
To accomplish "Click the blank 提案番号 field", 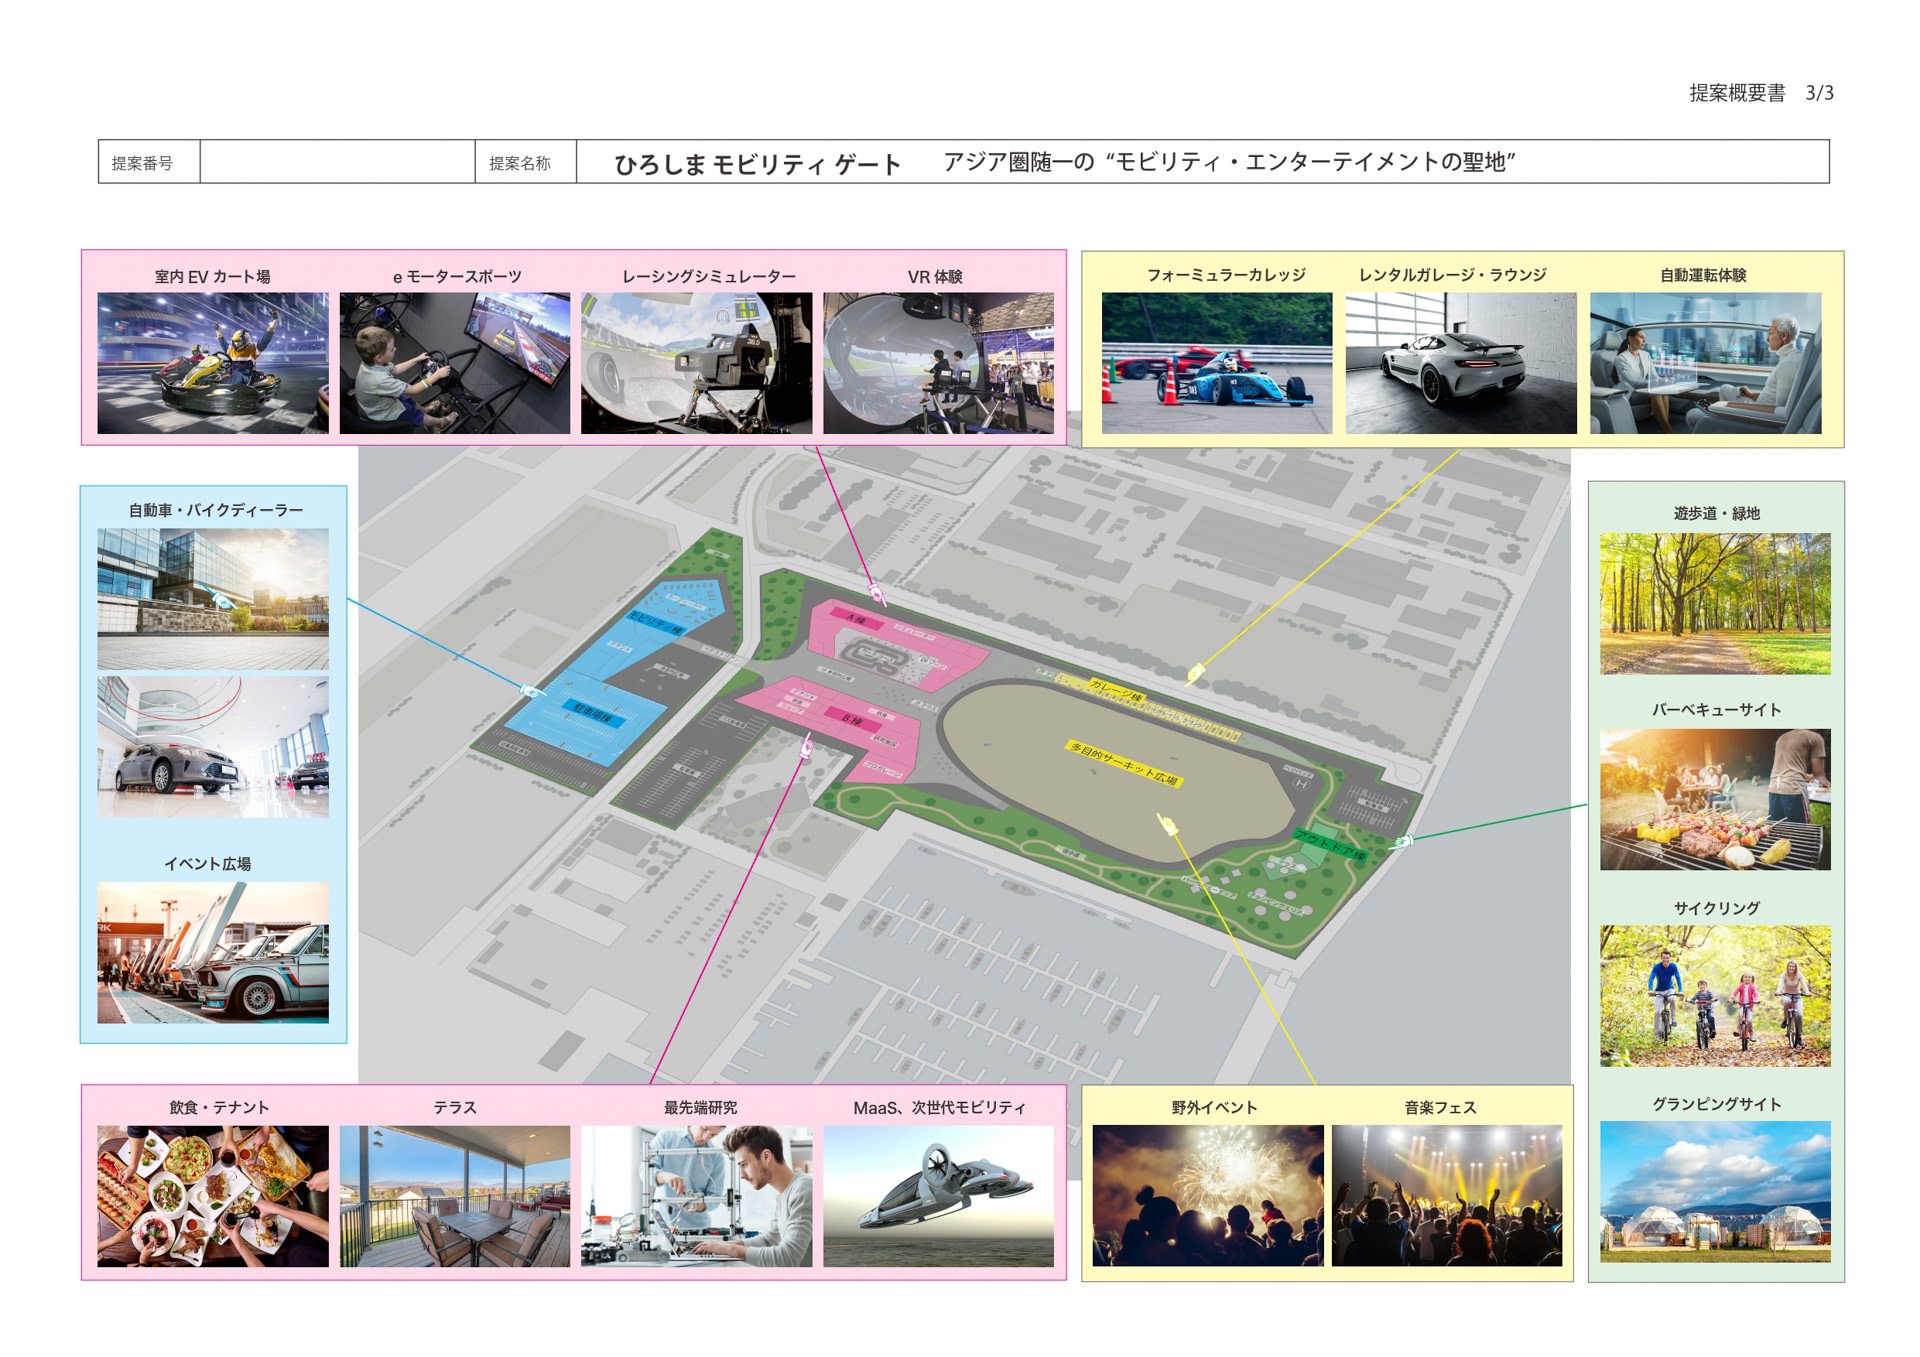I will click(337, 162).
